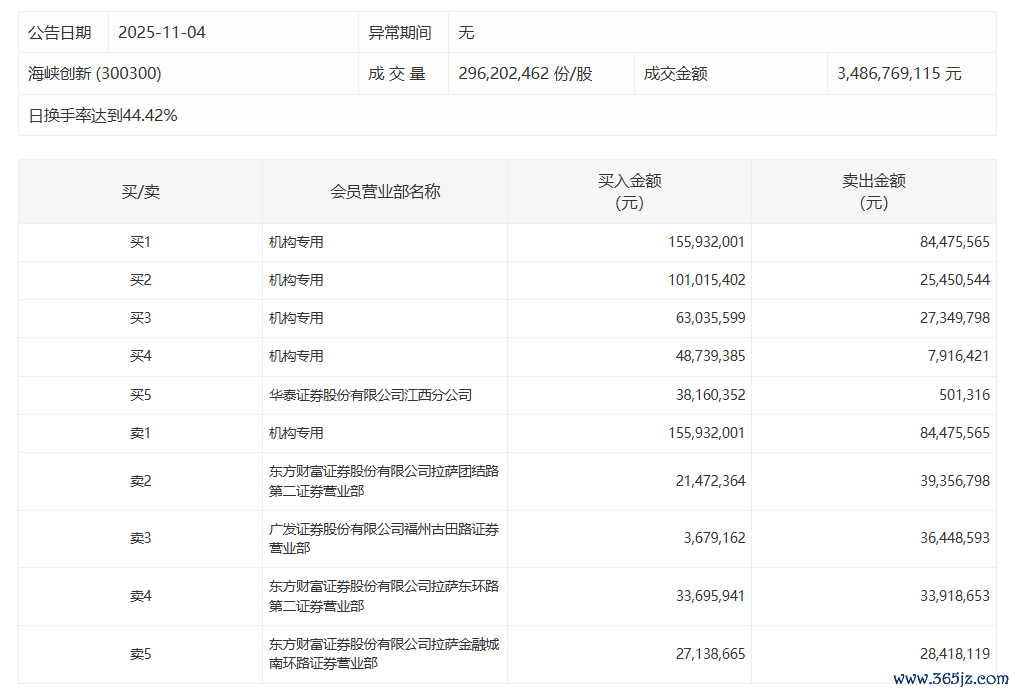Select sell amount 25,450,544
Viewport: 1016px width, 694px height.
click(x=954, y=280)
